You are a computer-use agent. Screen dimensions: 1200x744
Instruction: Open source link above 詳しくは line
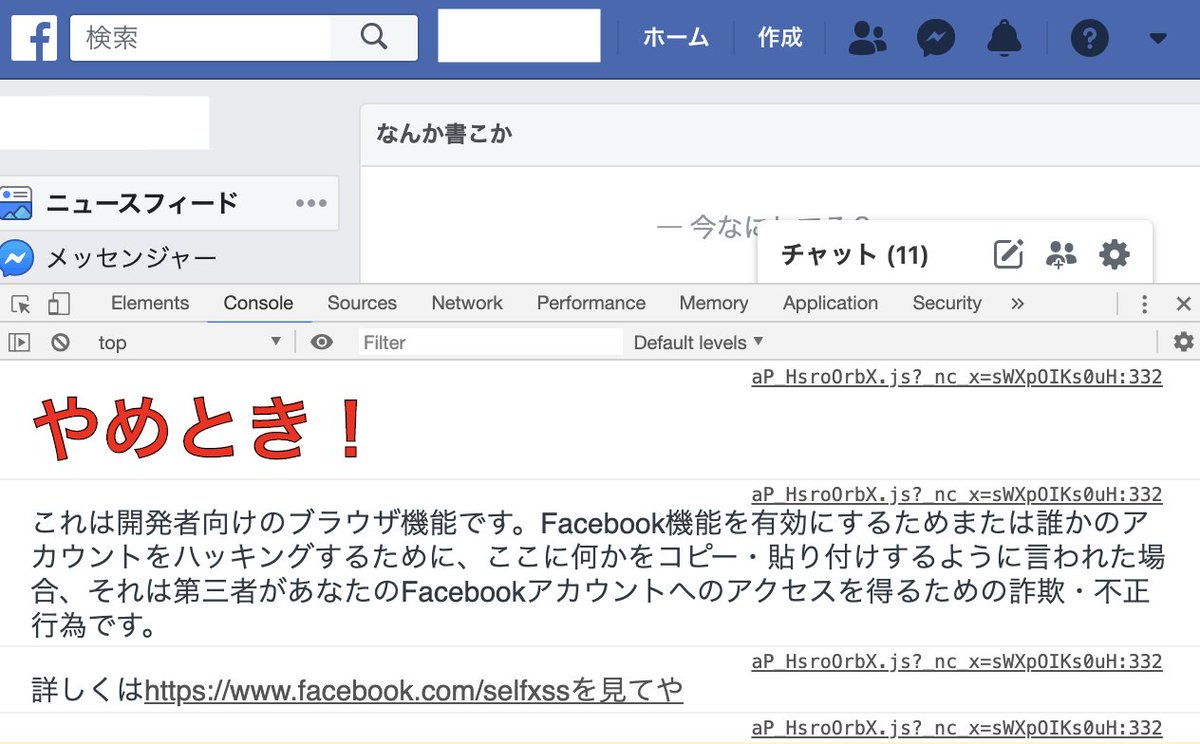click(x=957, y=661)
